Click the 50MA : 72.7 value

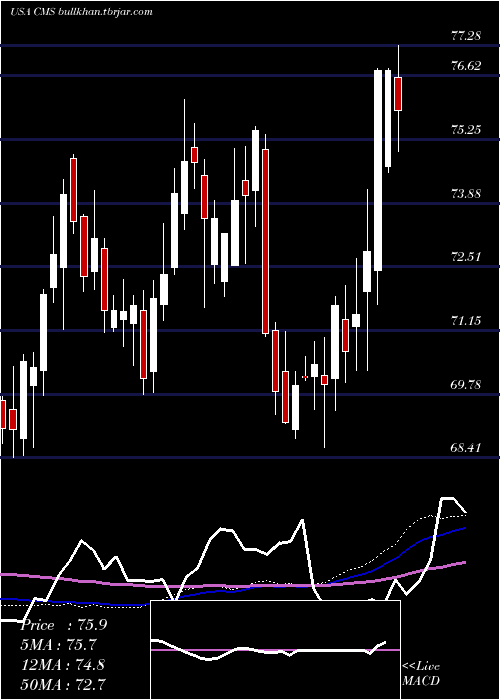coord(63,684)
